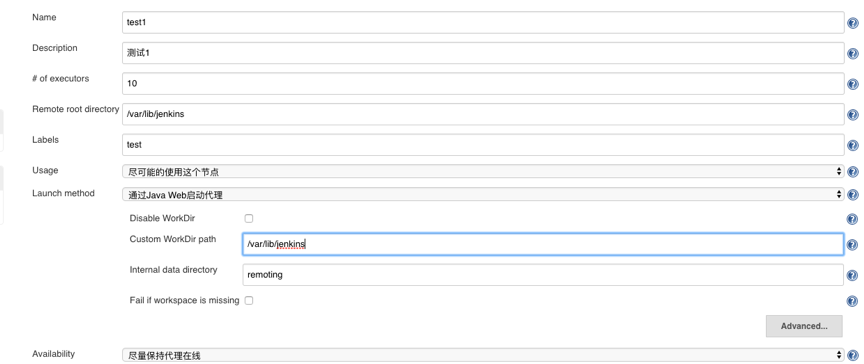Open help for the Usage dropdown

(x=852, y=172)
